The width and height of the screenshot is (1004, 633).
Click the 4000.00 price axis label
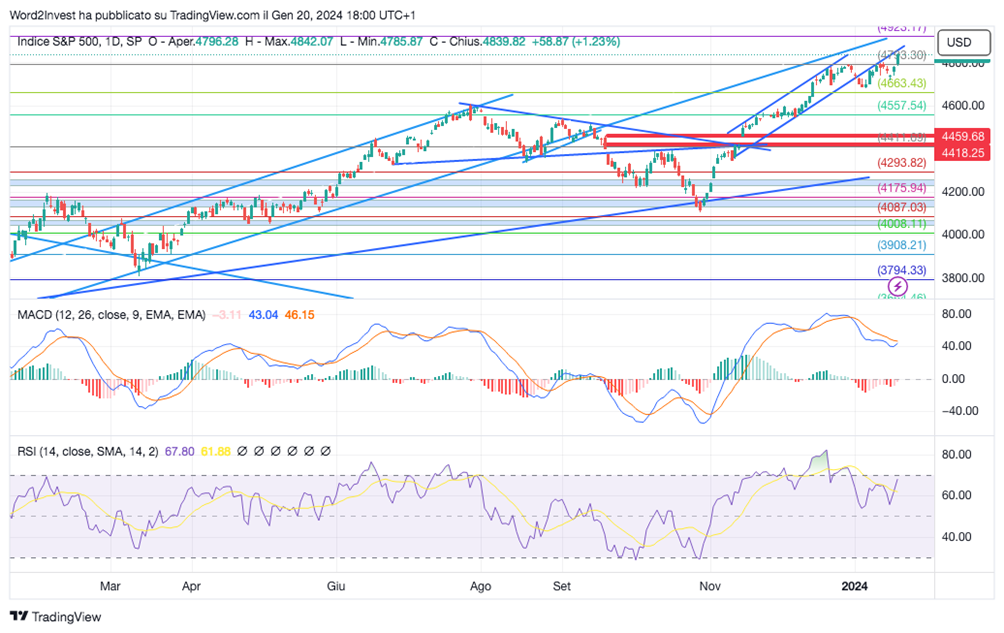point(963,234)
